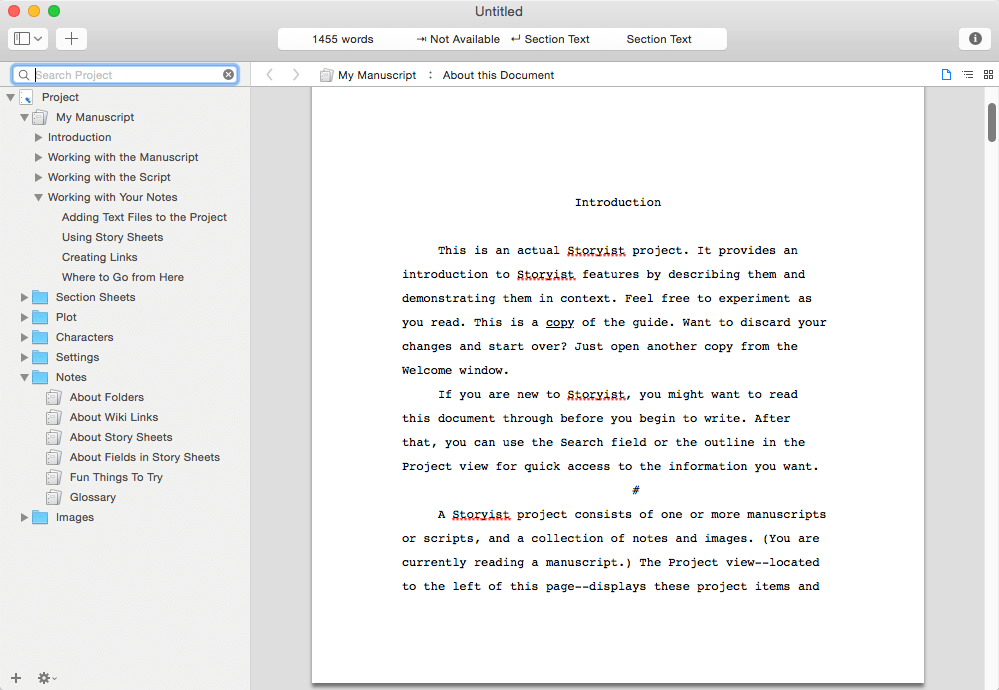Jump to previous Section Text marker

(550, 39)
